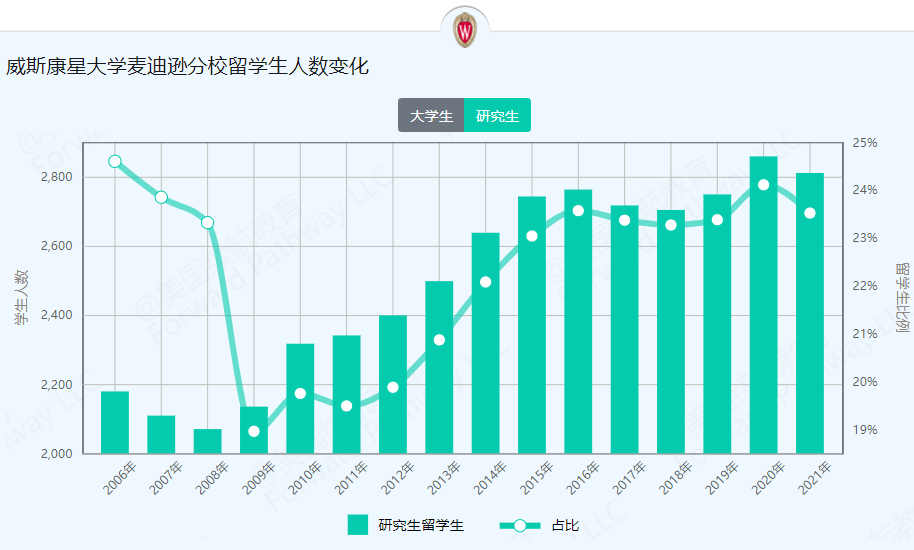The image size is (914, 550).
Task: Click the 2014年 bar
Action: pyautogui.click(x=486, y=343)
